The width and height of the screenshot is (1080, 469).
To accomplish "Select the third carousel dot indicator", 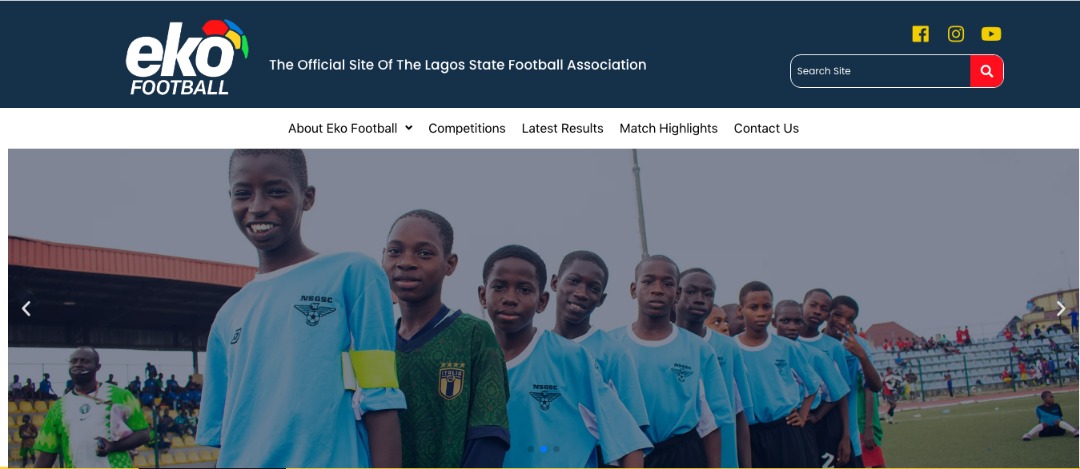I will [557, 449].
